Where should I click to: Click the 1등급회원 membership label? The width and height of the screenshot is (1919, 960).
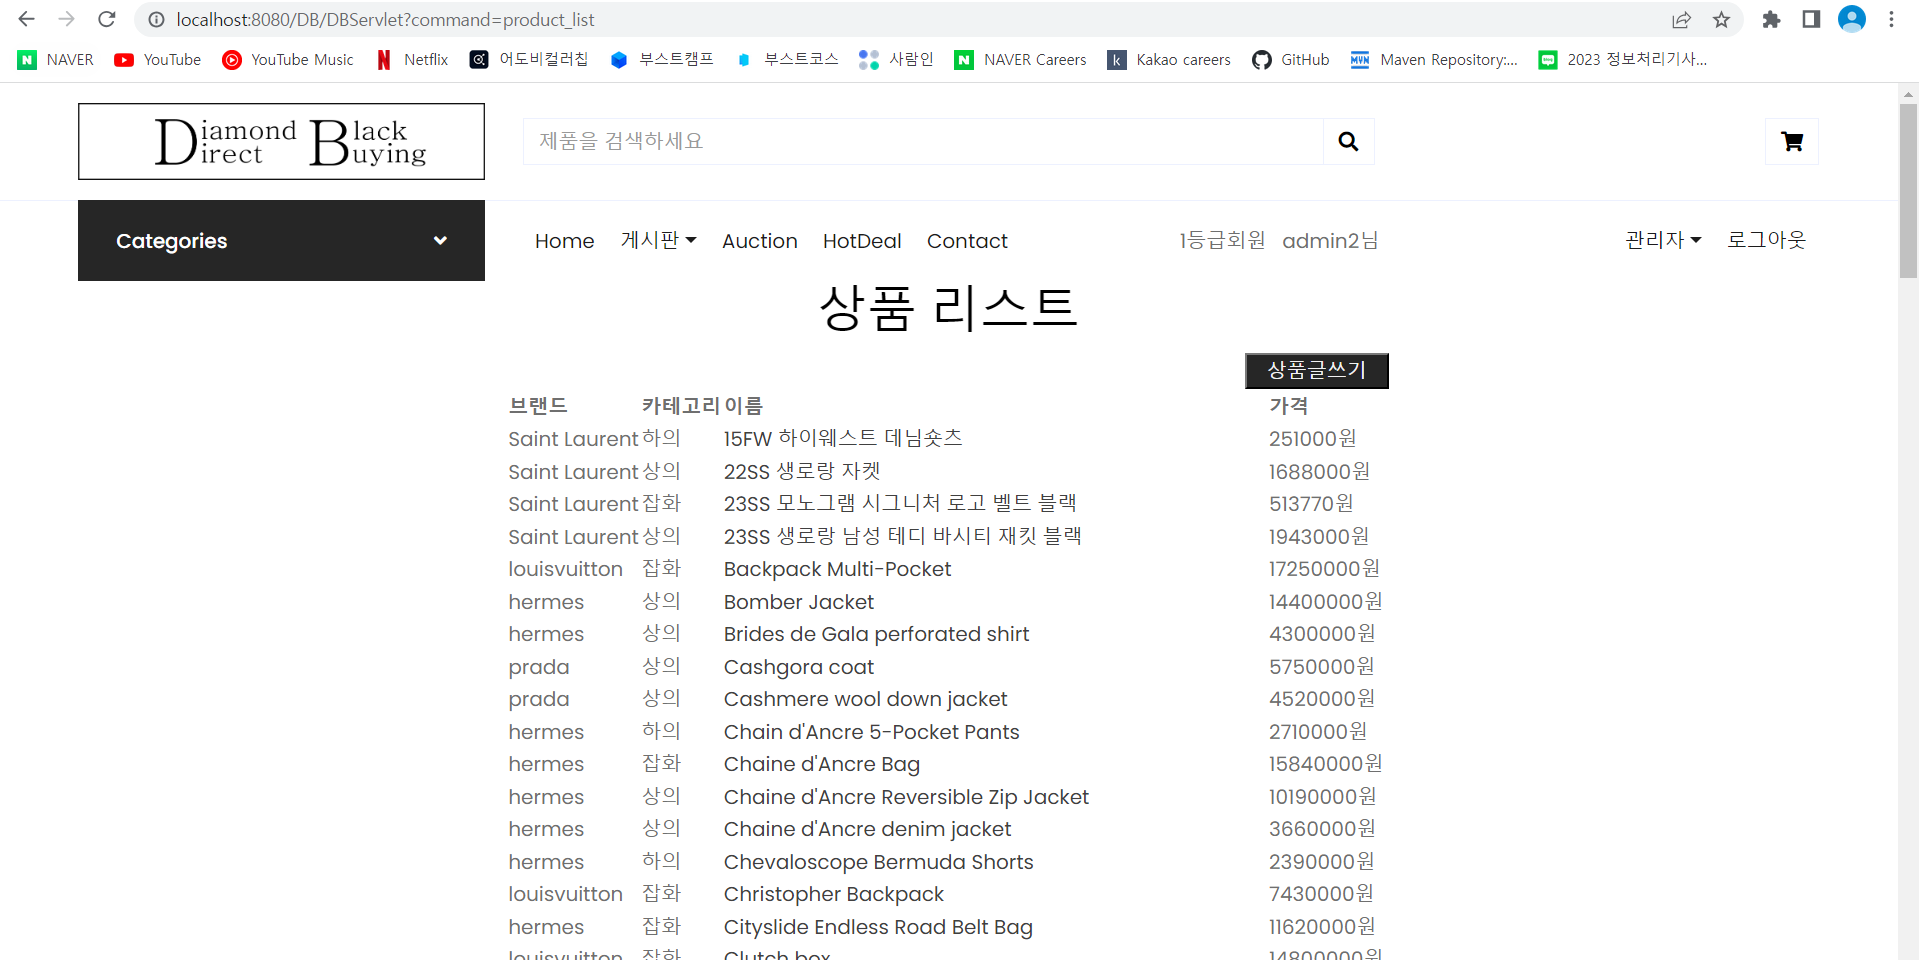[1222, 240]
